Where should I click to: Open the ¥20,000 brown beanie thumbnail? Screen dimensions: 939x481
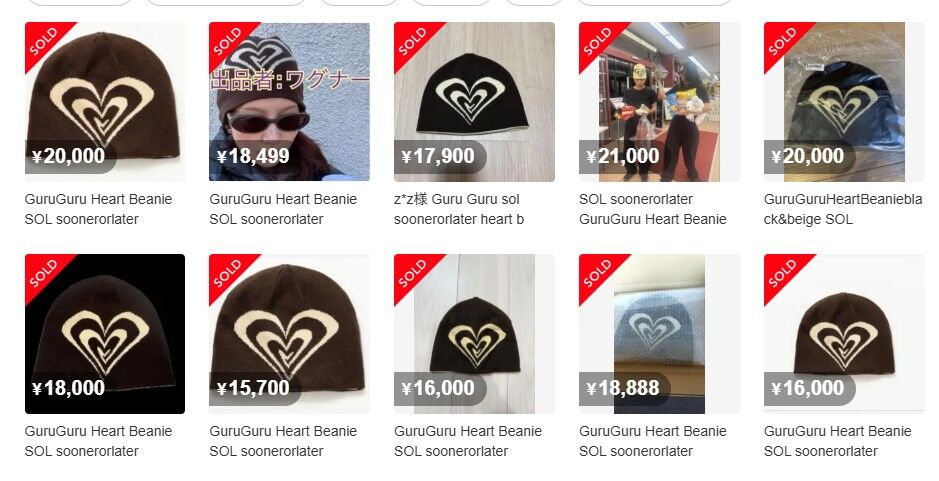point(105,101)
